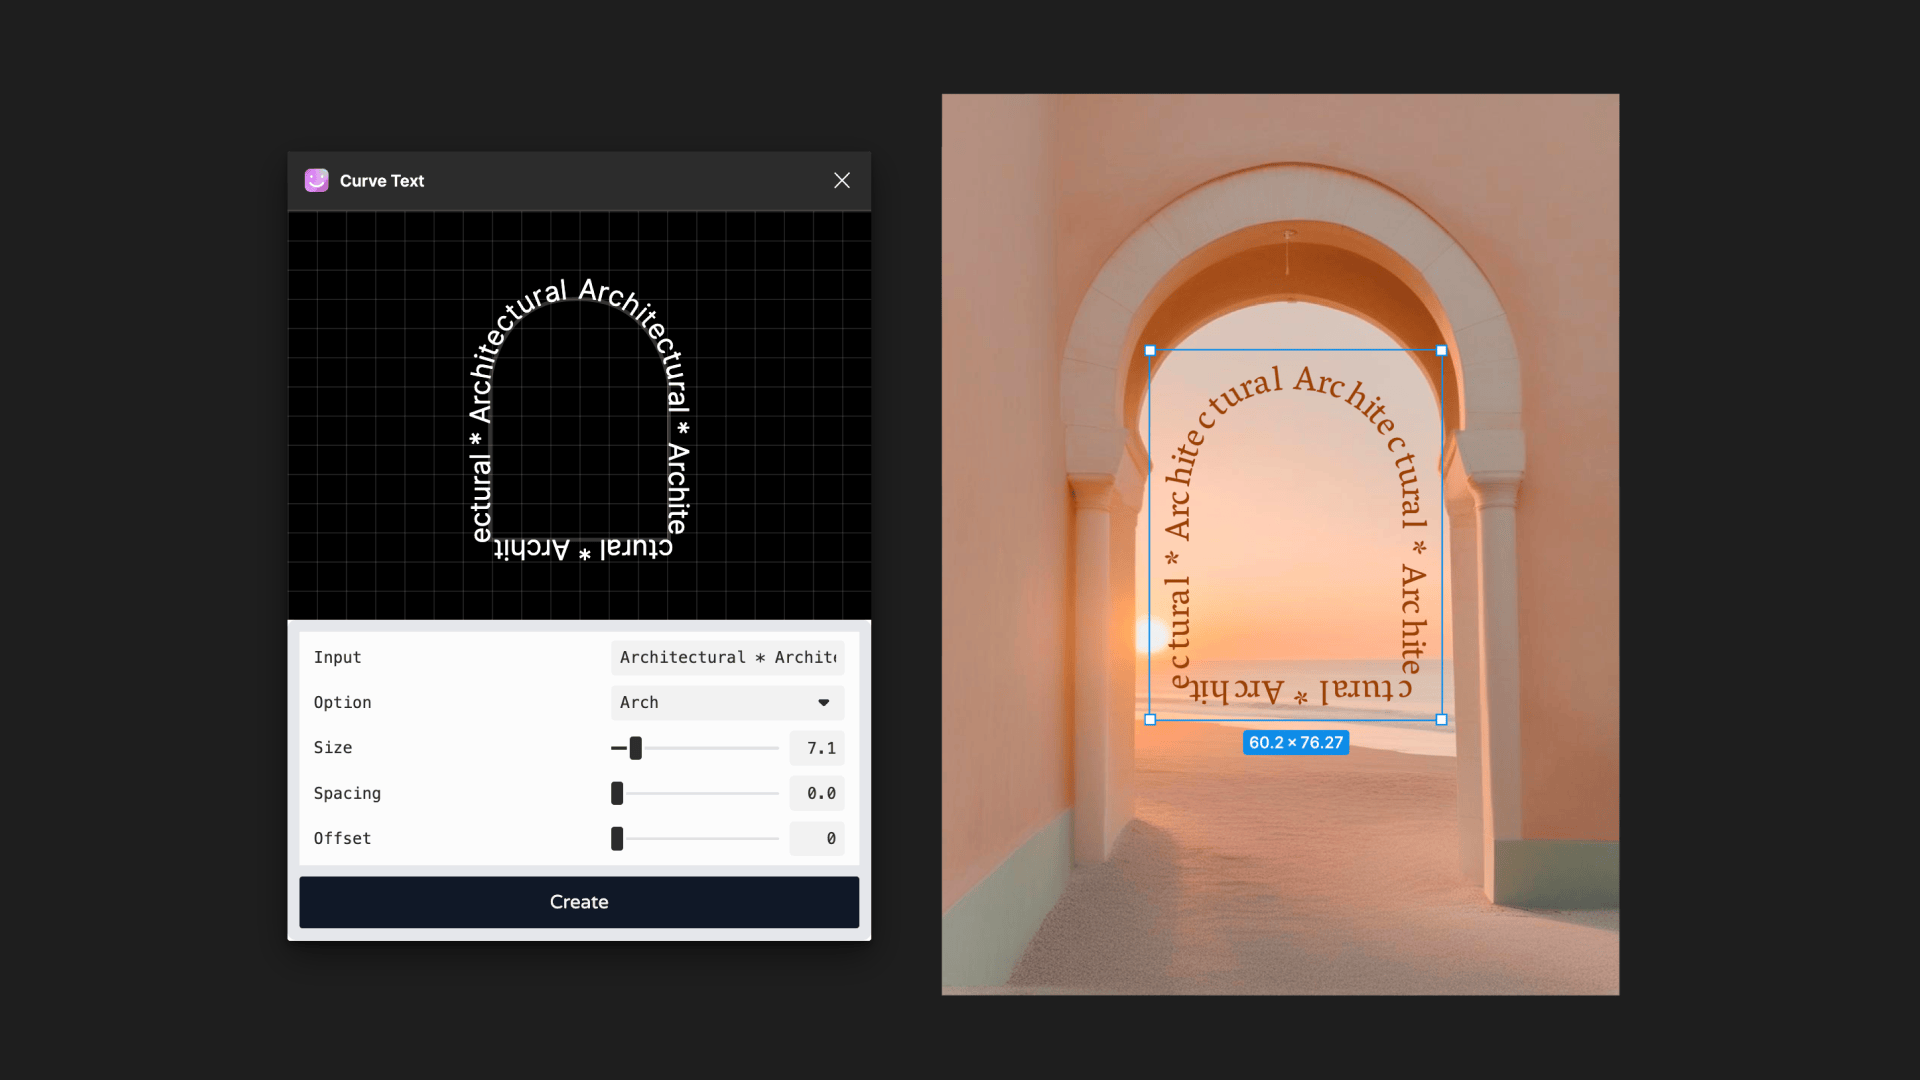
Task: Open the Arch option dropdown
Action: click(x=727, y=702)
